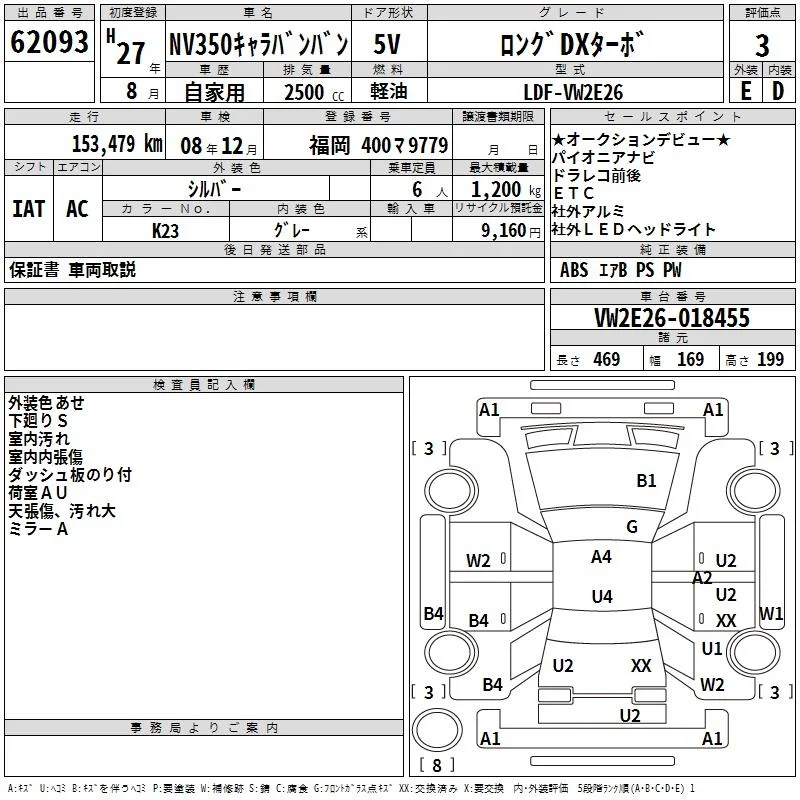Select the G windshield chip mark
Image resolution: width=800 pixels, height=800 pixels.
[632, 526]
